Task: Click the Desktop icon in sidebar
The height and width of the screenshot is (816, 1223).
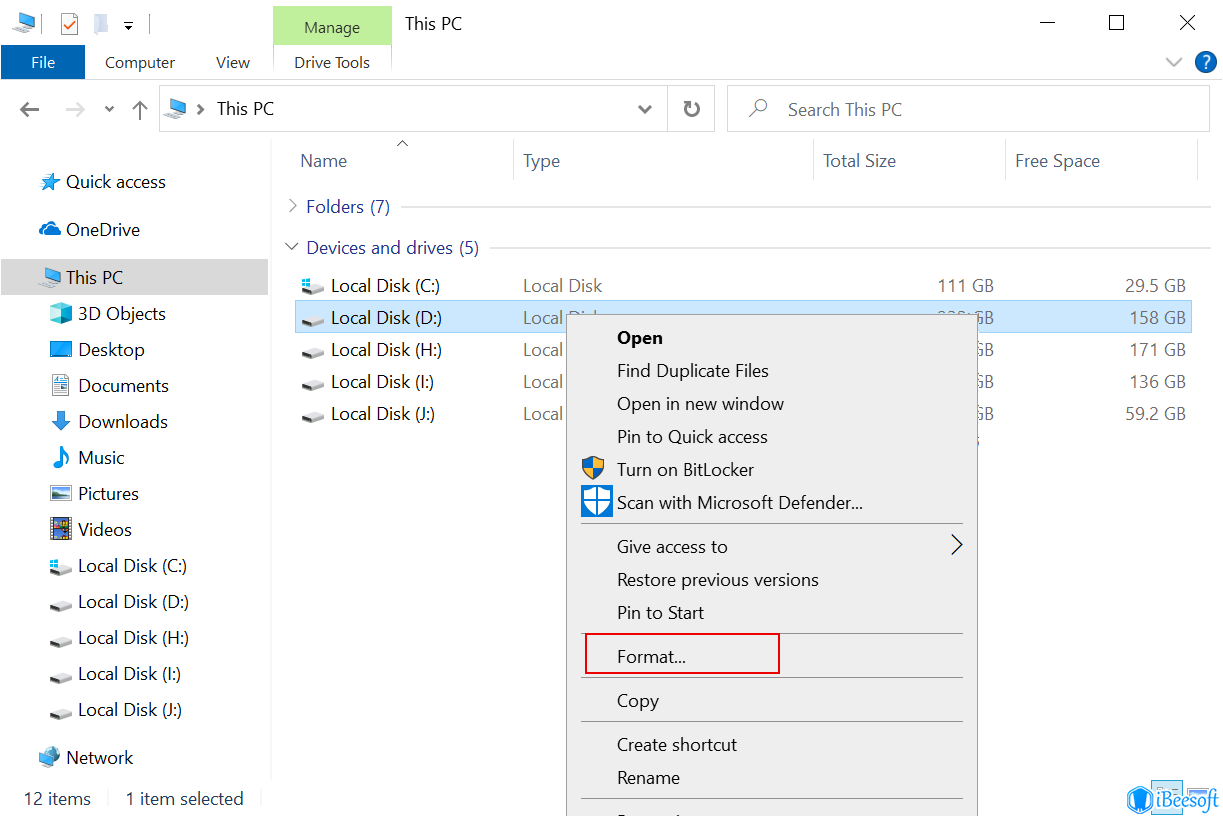Action: [61, 349]
